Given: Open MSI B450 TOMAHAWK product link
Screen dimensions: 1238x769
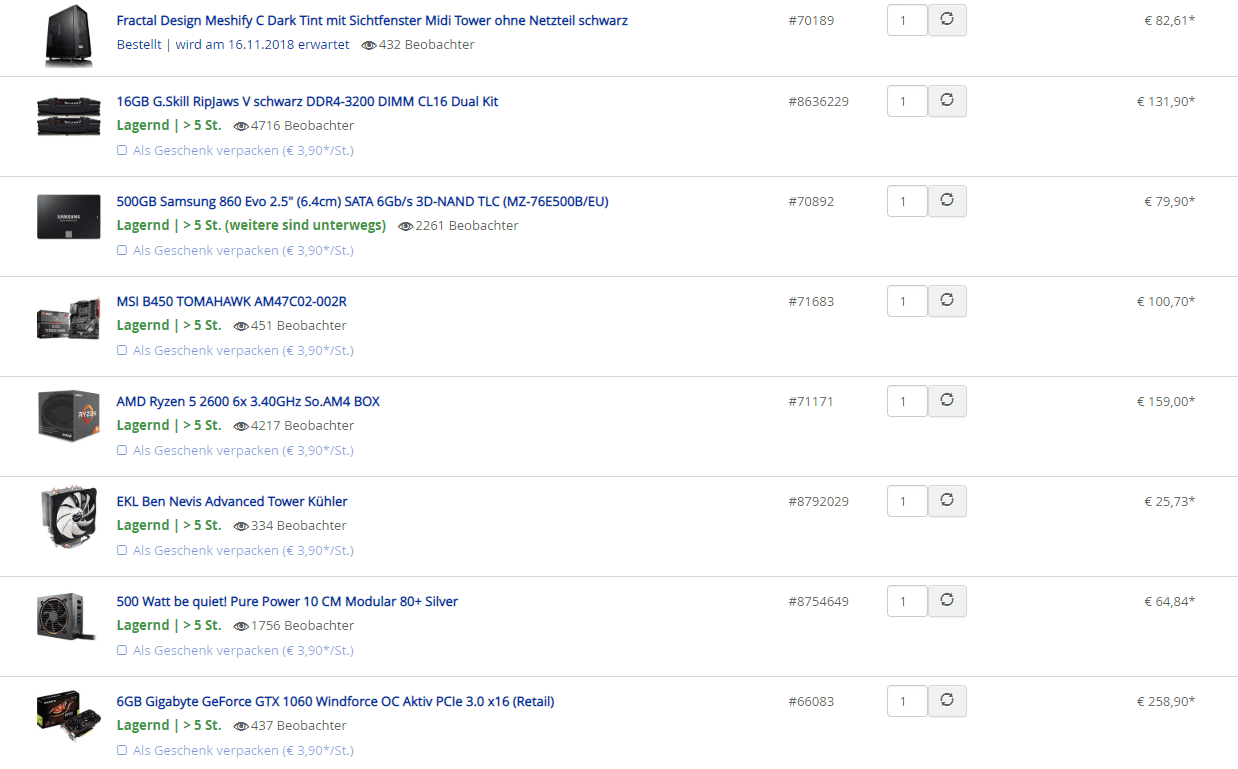Looking at the screenshot, I should point(231,301).
